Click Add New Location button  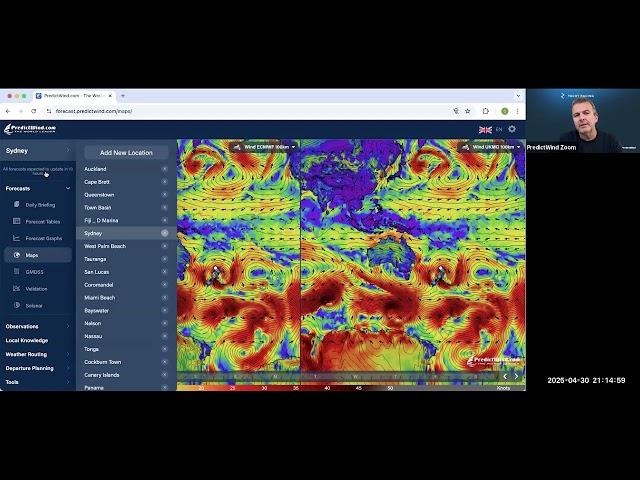[x=126, y=153]
